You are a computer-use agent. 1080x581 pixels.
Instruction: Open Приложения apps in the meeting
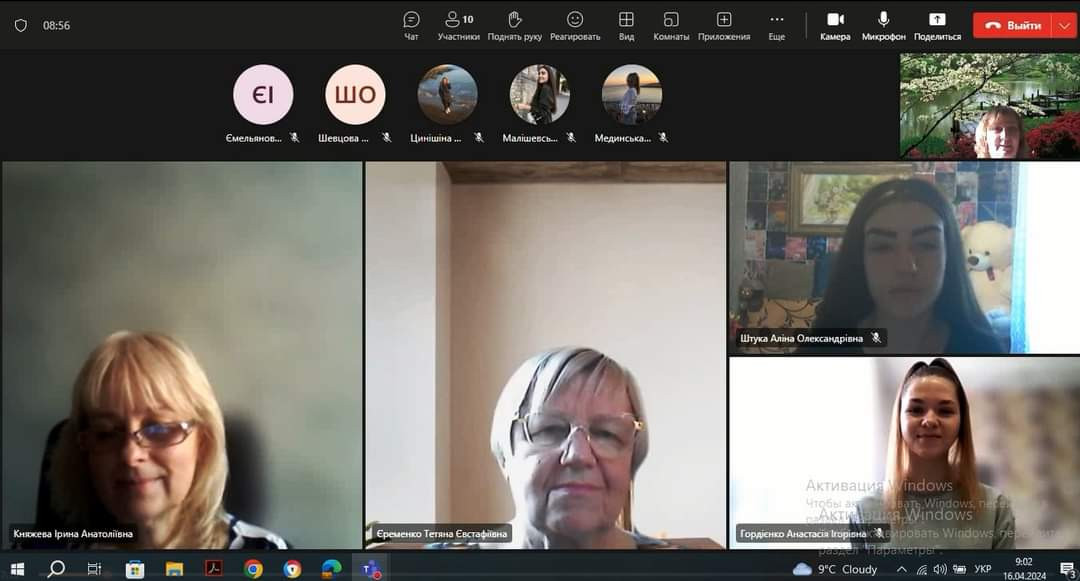click(724, 25)
